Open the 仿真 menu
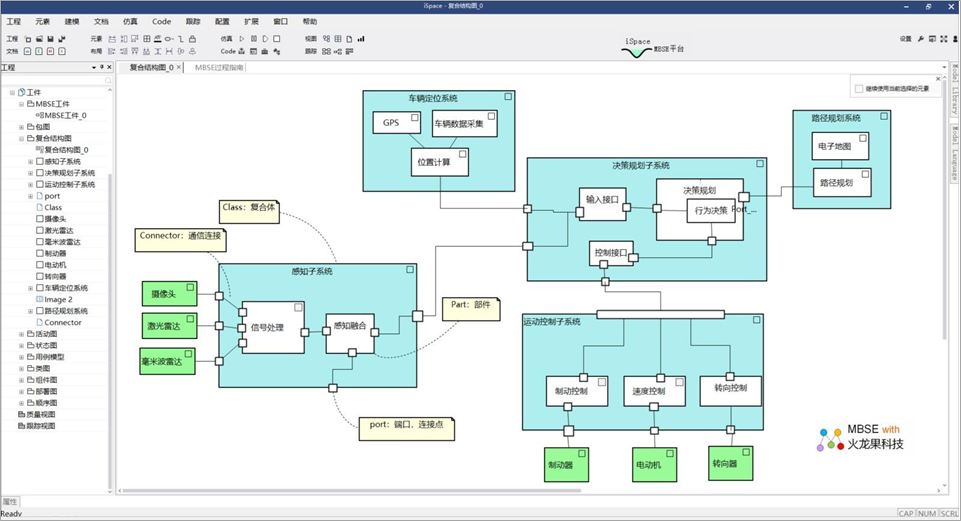Viewport: 961px width, 521px height. click(x=130, y=21)
